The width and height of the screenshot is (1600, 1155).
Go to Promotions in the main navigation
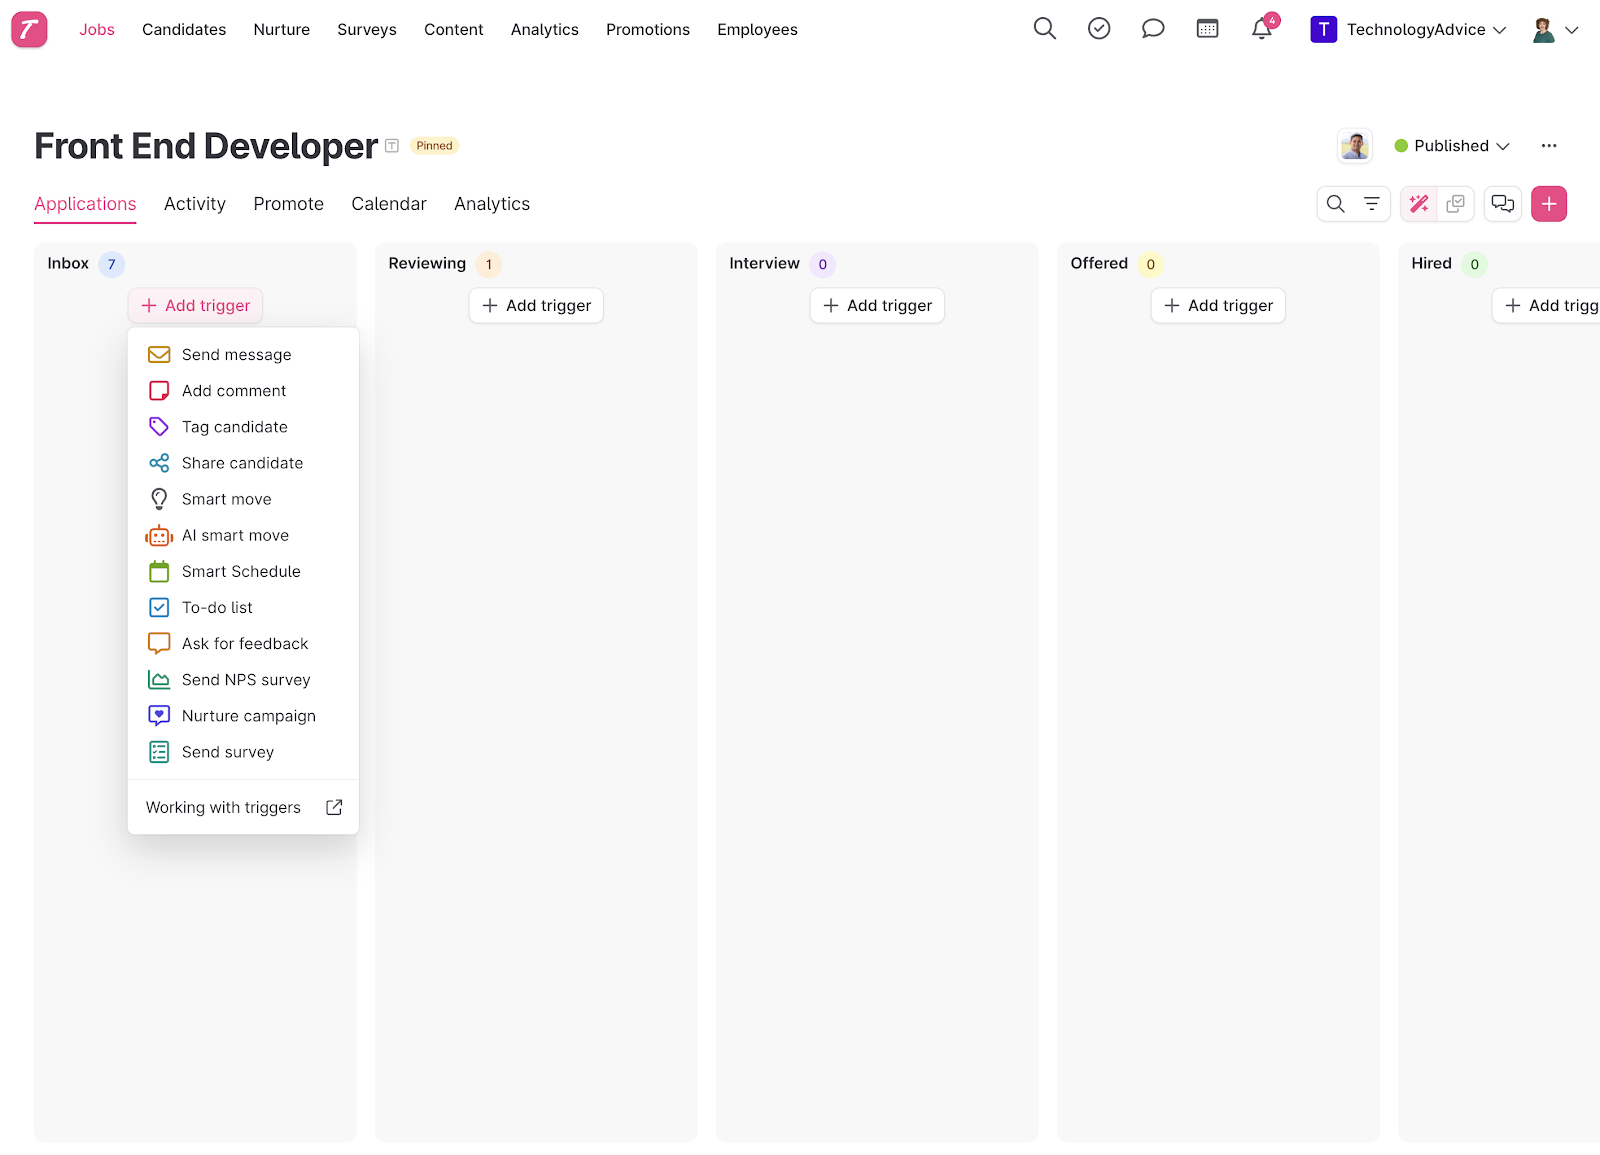coord(648,29)
